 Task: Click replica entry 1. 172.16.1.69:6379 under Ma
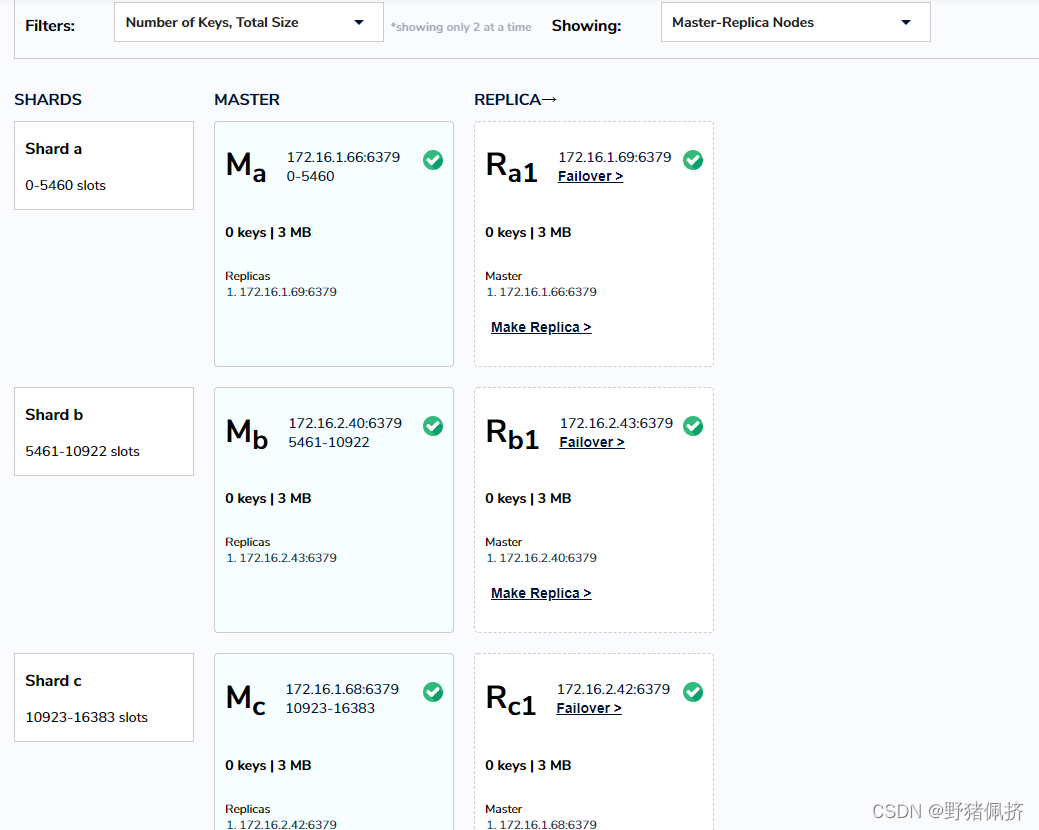pos(281,291)
